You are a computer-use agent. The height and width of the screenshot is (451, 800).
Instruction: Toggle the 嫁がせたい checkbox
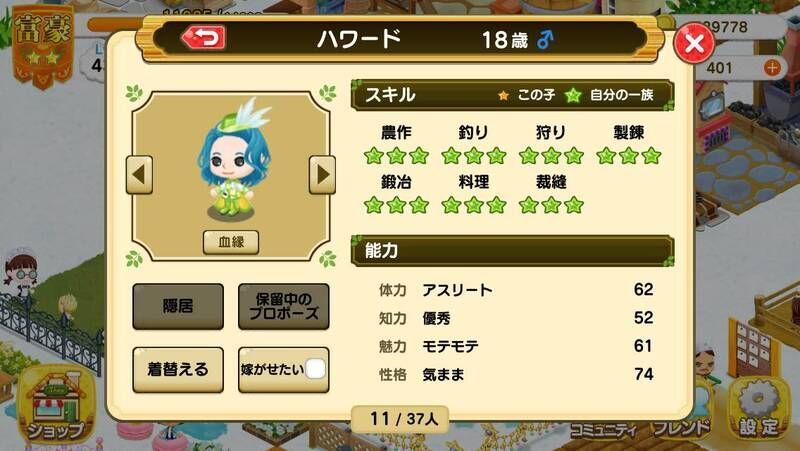[x=315, y=369]
